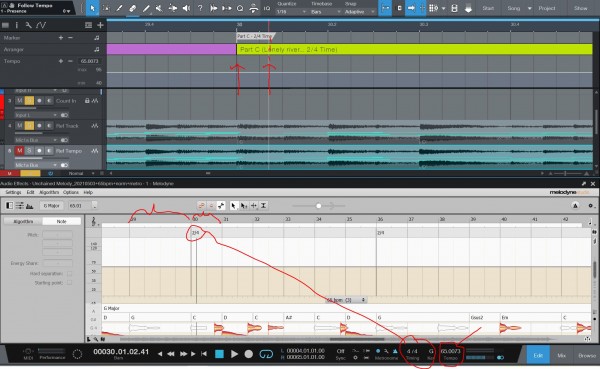
Task: Click the Q quantize icon
Action: pyautogui.click(x=240, y=8)
